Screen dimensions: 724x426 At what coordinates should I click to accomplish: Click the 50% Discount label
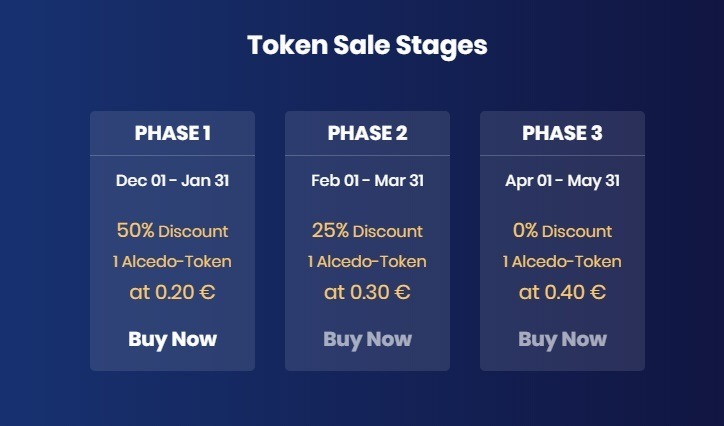coord(172,231)
